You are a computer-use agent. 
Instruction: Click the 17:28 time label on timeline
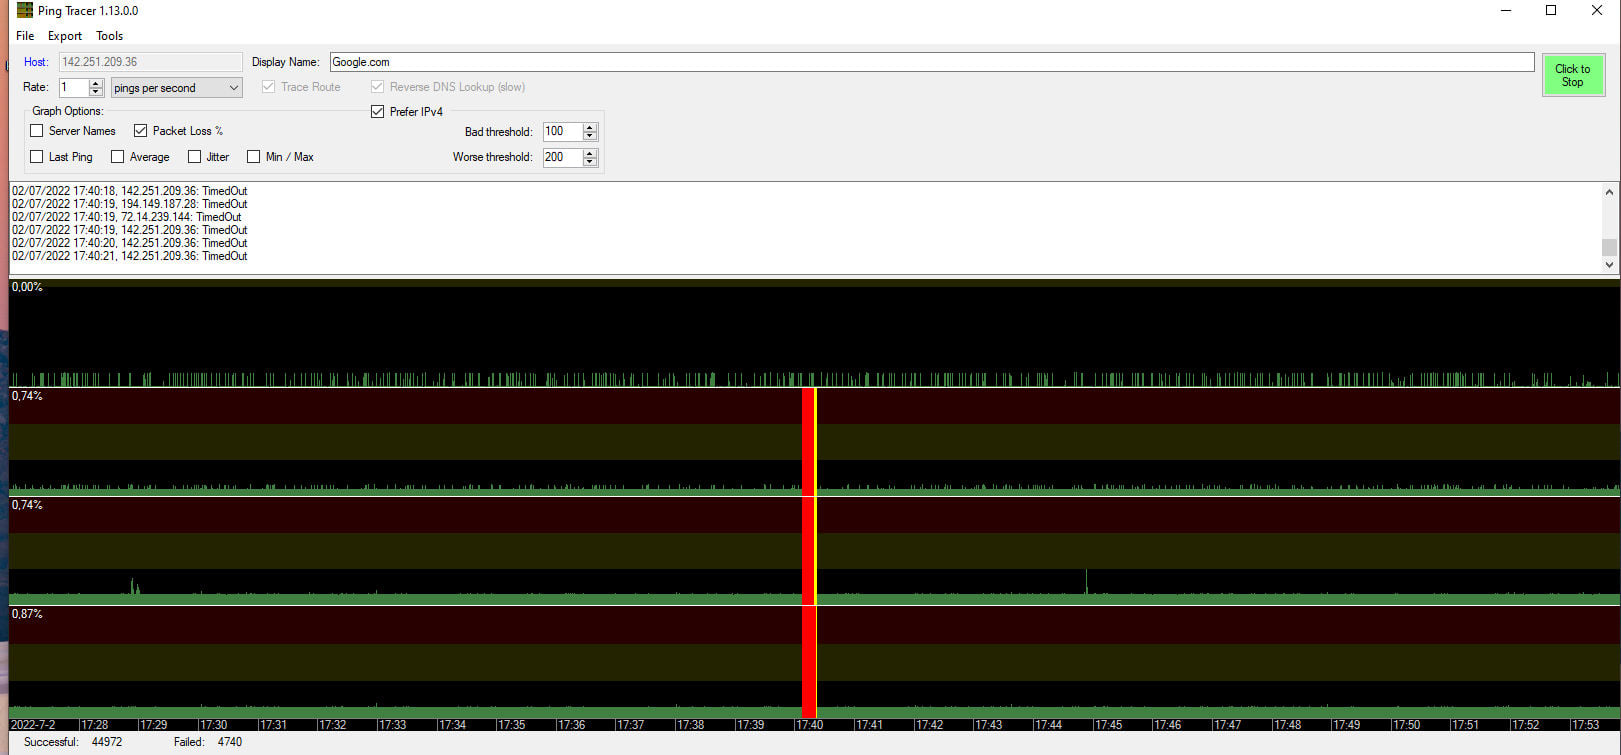95,725
